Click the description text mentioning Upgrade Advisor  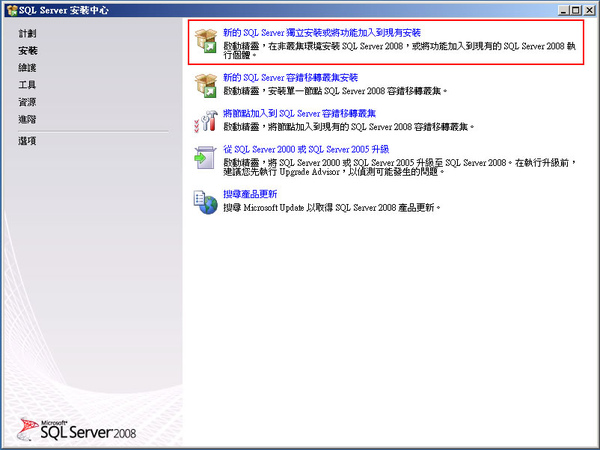(400, 167)
